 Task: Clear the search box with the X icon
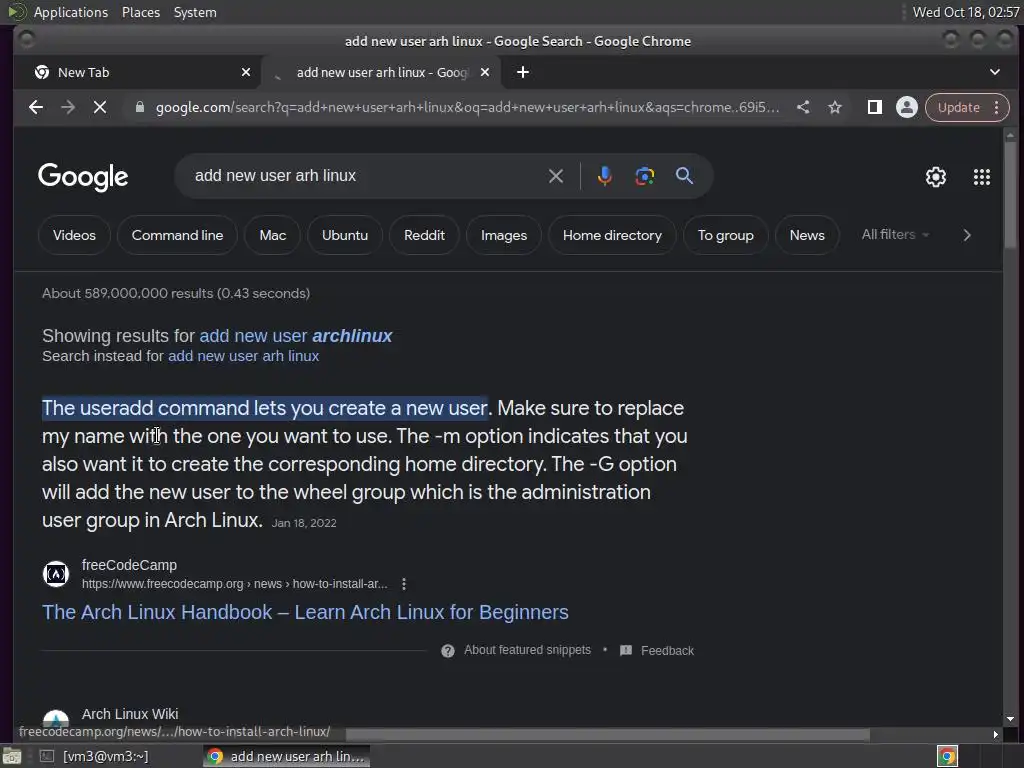point(556,176)
